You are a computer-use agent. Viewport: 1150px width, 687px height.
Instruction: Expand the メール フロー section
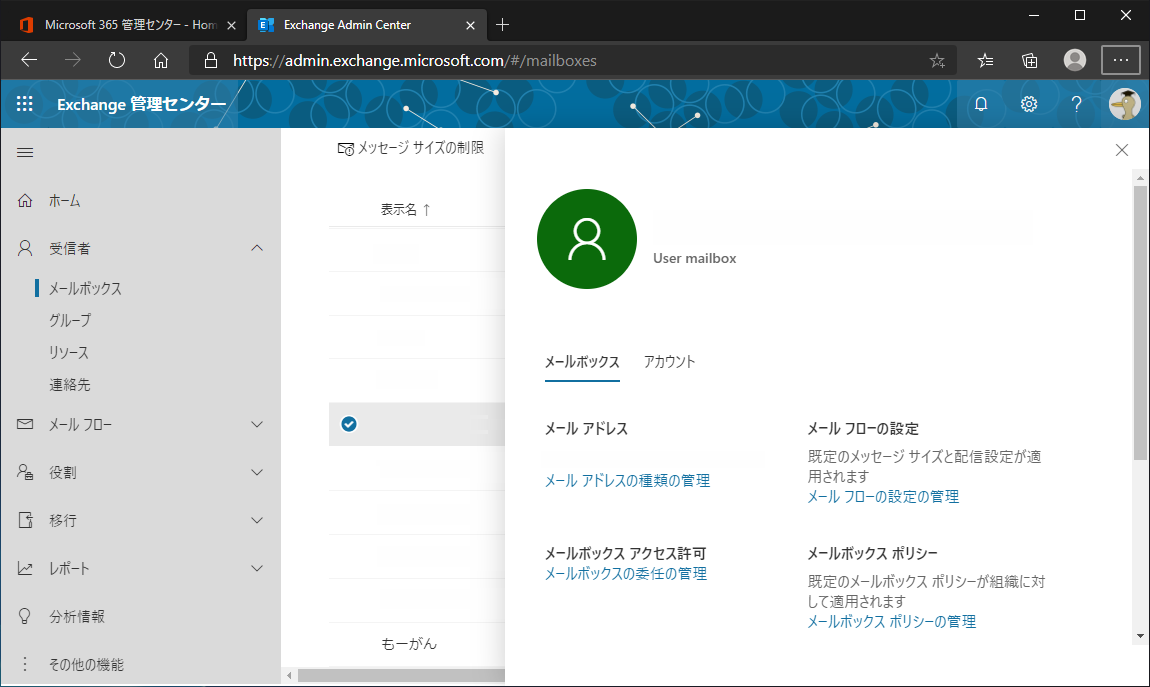[x=257, y=424]
